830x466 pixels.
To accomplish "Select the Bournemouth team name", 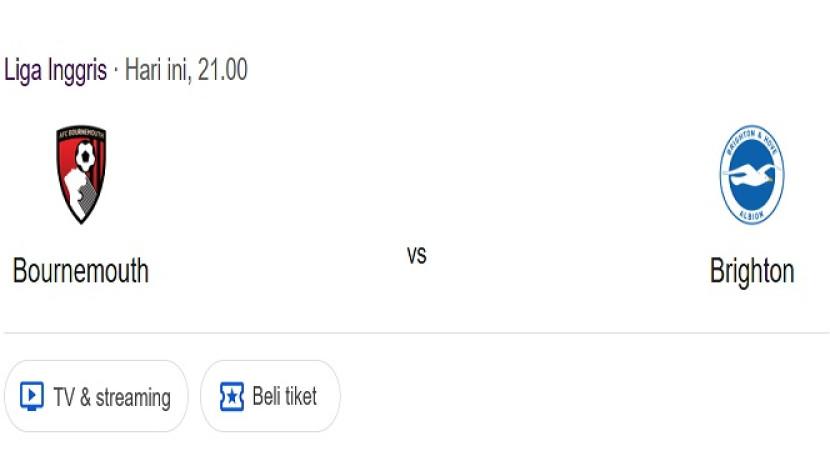I will (81, 271).
